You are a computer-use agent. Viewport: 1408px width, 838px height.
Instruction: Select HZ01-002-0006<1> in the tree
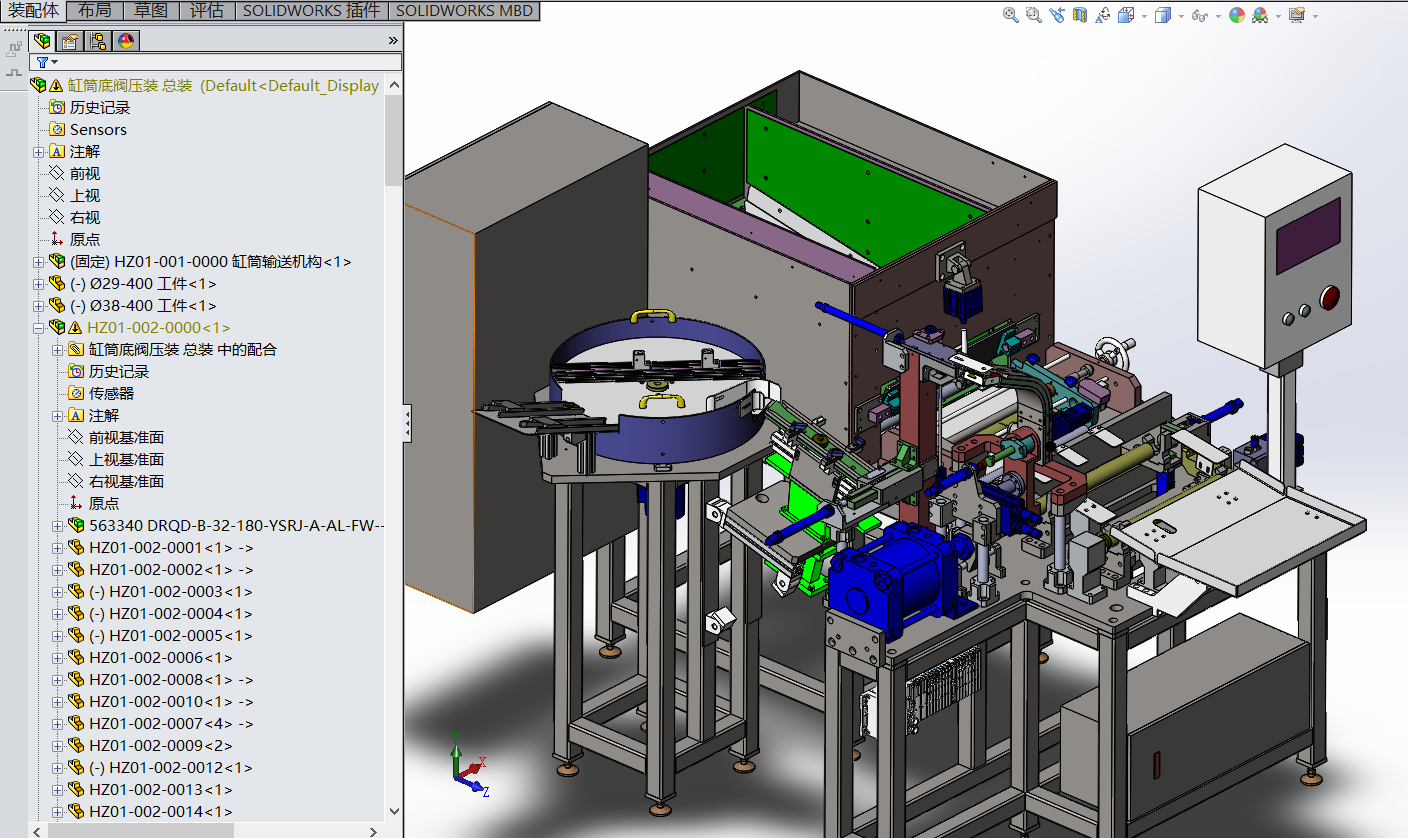click(160, 657)
